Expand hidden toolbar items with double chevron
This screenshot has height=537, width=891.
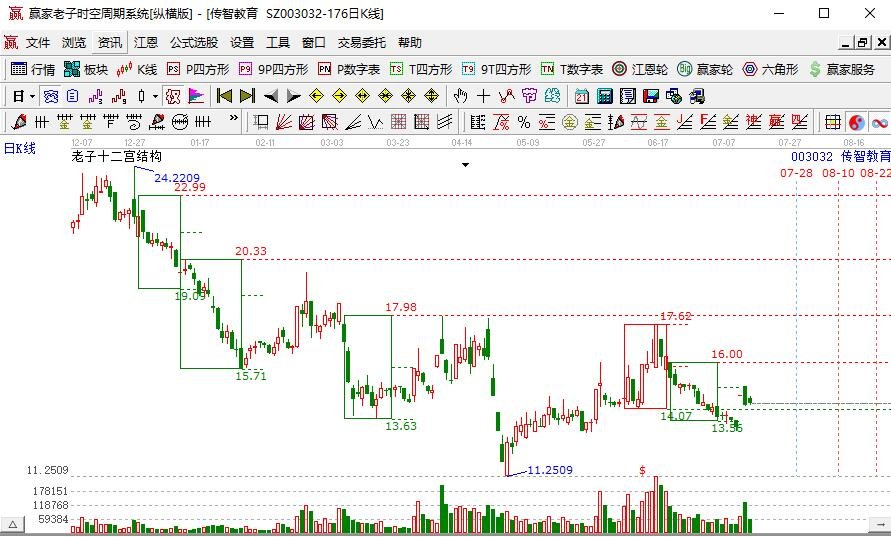(x=234, y=118)
